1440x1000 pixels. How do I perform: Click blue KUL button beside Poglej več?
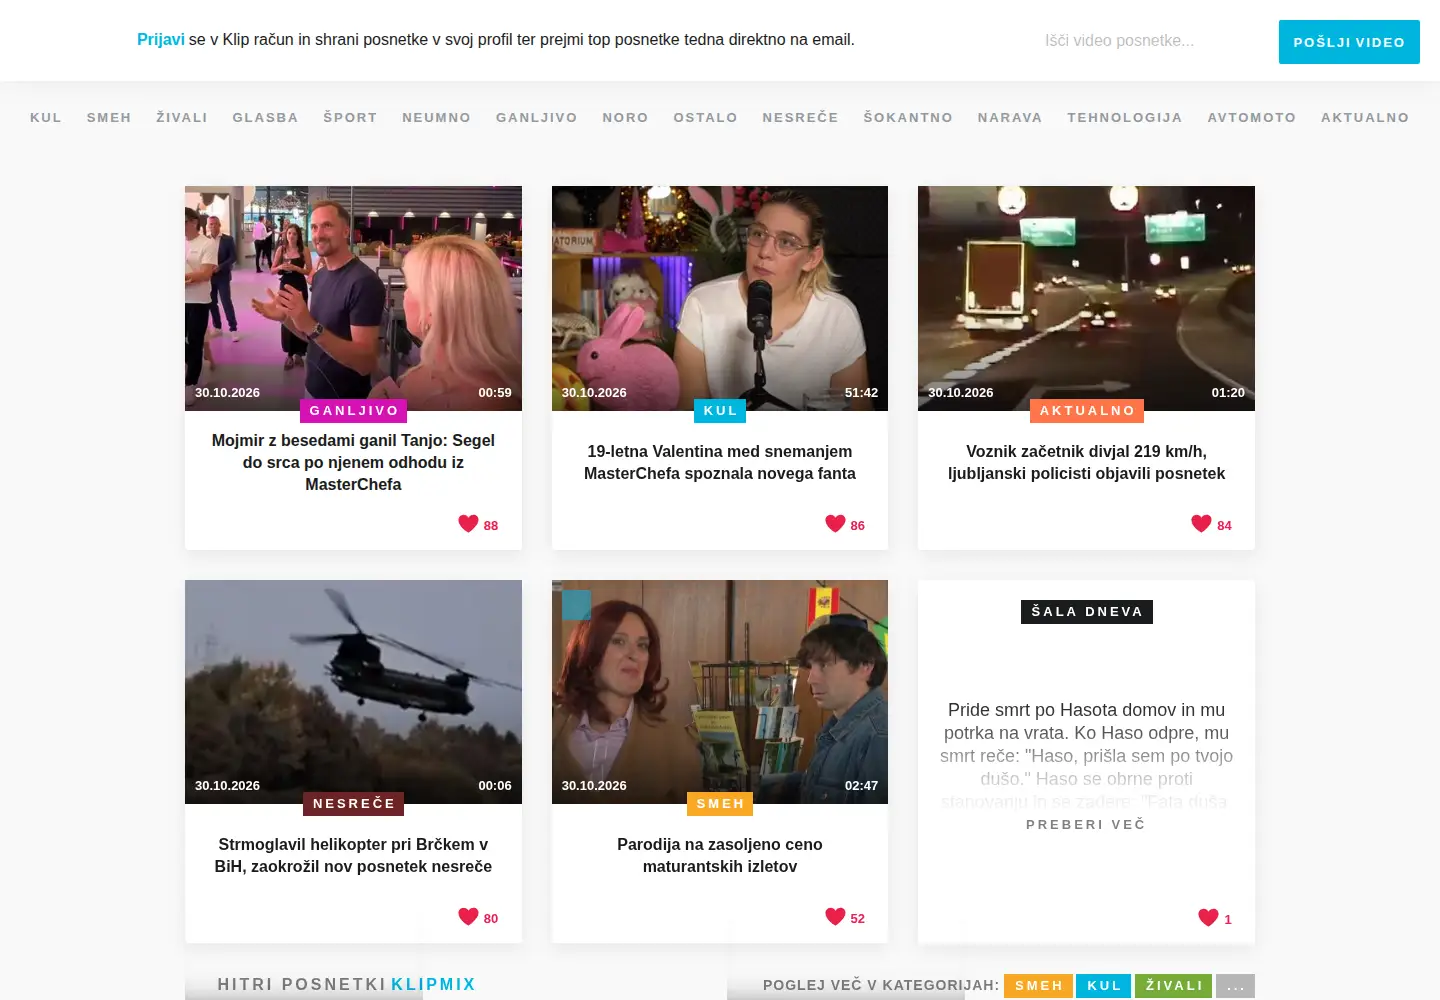click(1104, 986)
